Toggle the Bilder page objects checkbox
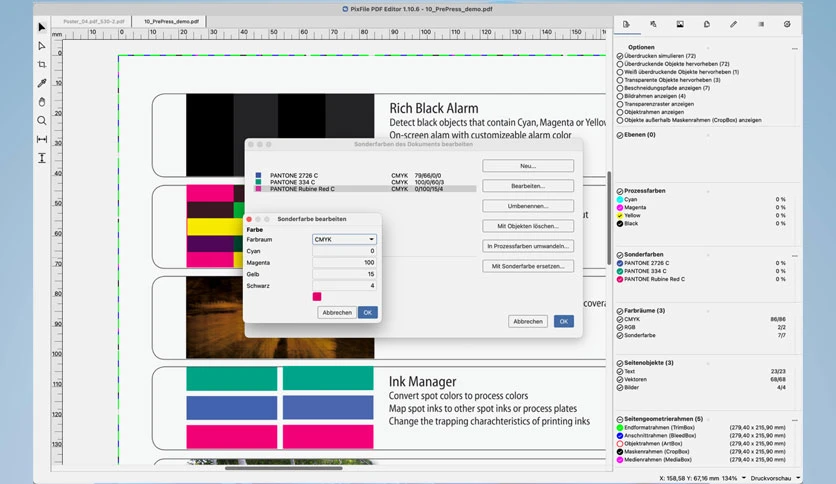Screen dimensions: 836x484 (x=620, y=388)
